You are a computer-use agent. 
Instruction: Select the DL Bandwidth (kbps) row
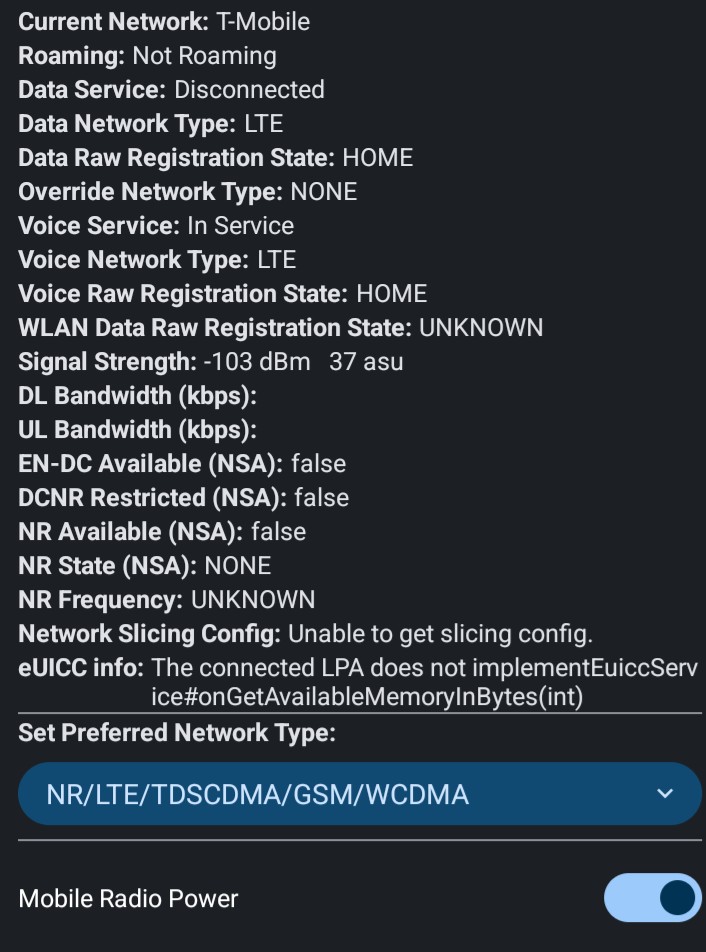coord(137,395)
